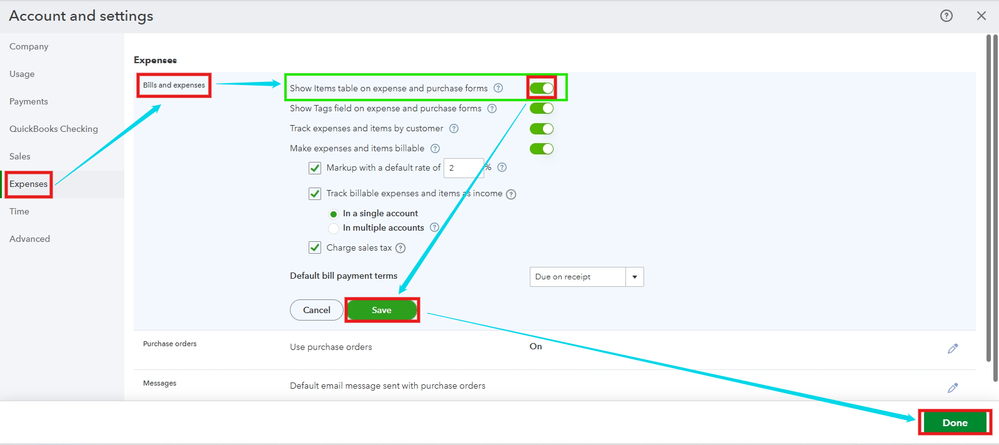Click Use purchase orders text
This screenshot has height=445, width=999.
tap(331, 347)
